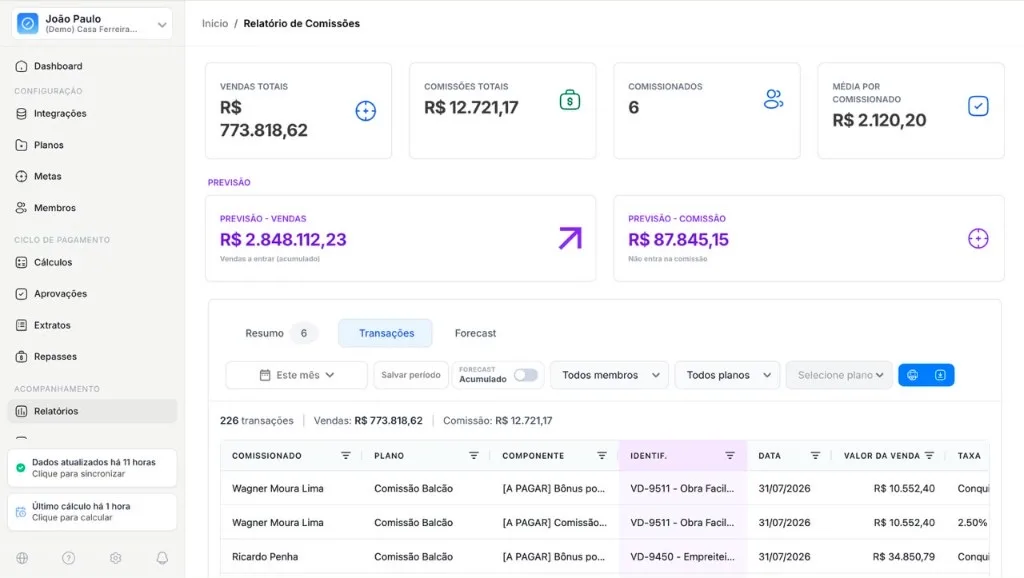Click the 2.50% taxa cell

click(x=972, y=522)
